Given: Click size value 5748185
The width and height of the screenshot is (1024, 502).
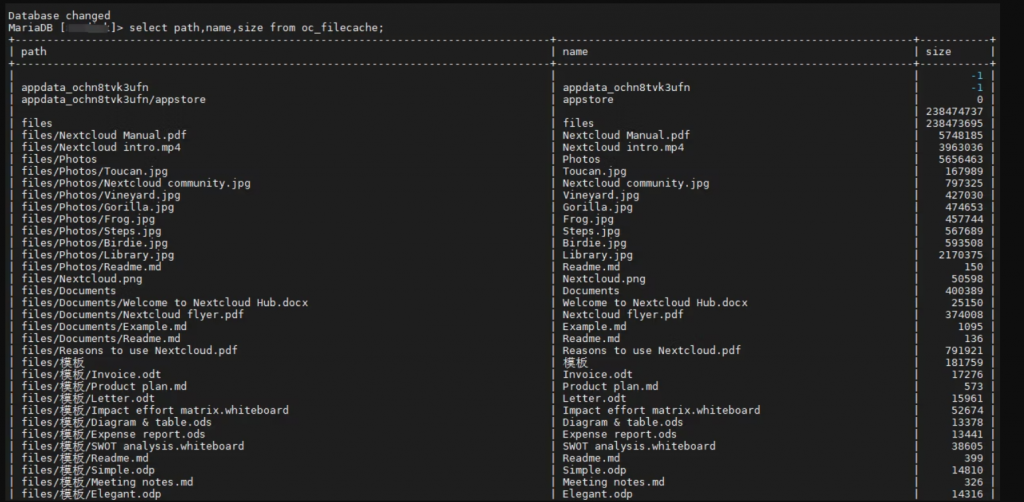Looking at the screenshot, I should [x=961, y=136].
